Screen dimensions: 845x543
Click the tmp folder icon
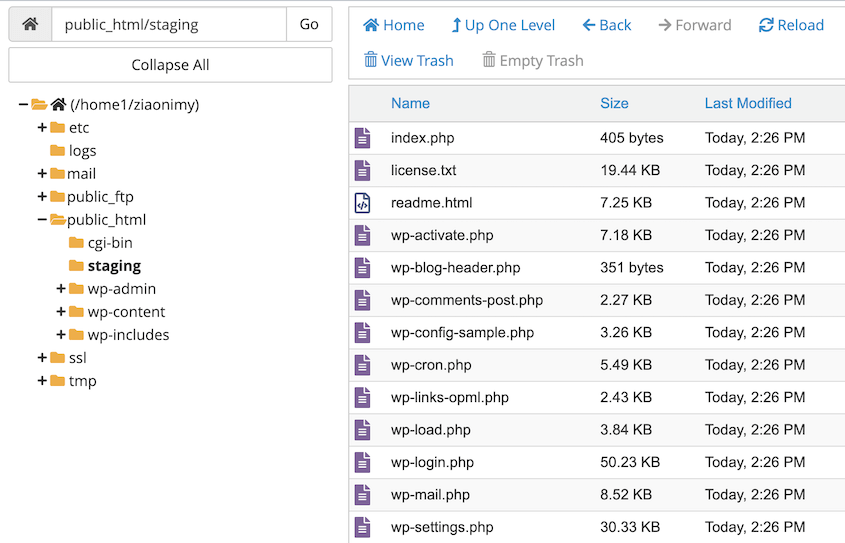(58, 381)
